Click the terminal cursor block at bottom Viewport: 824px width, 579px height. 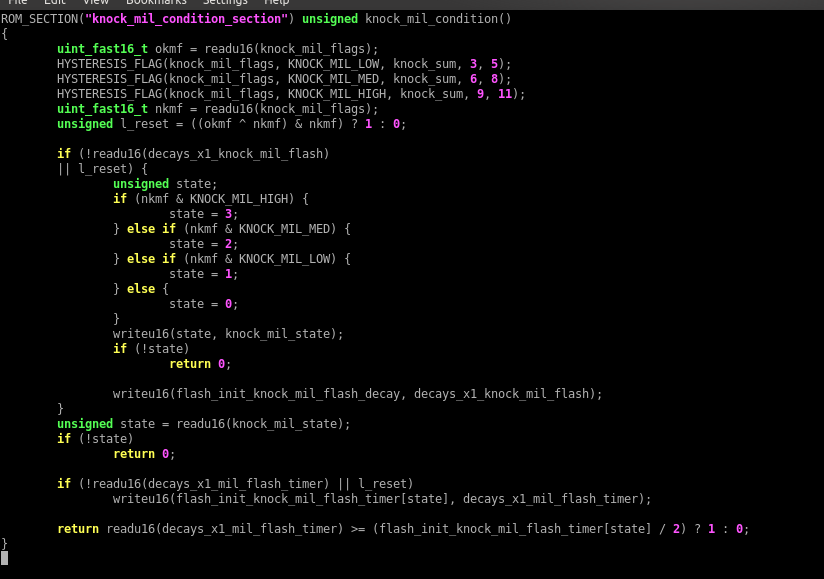click(x=4, y=558)
